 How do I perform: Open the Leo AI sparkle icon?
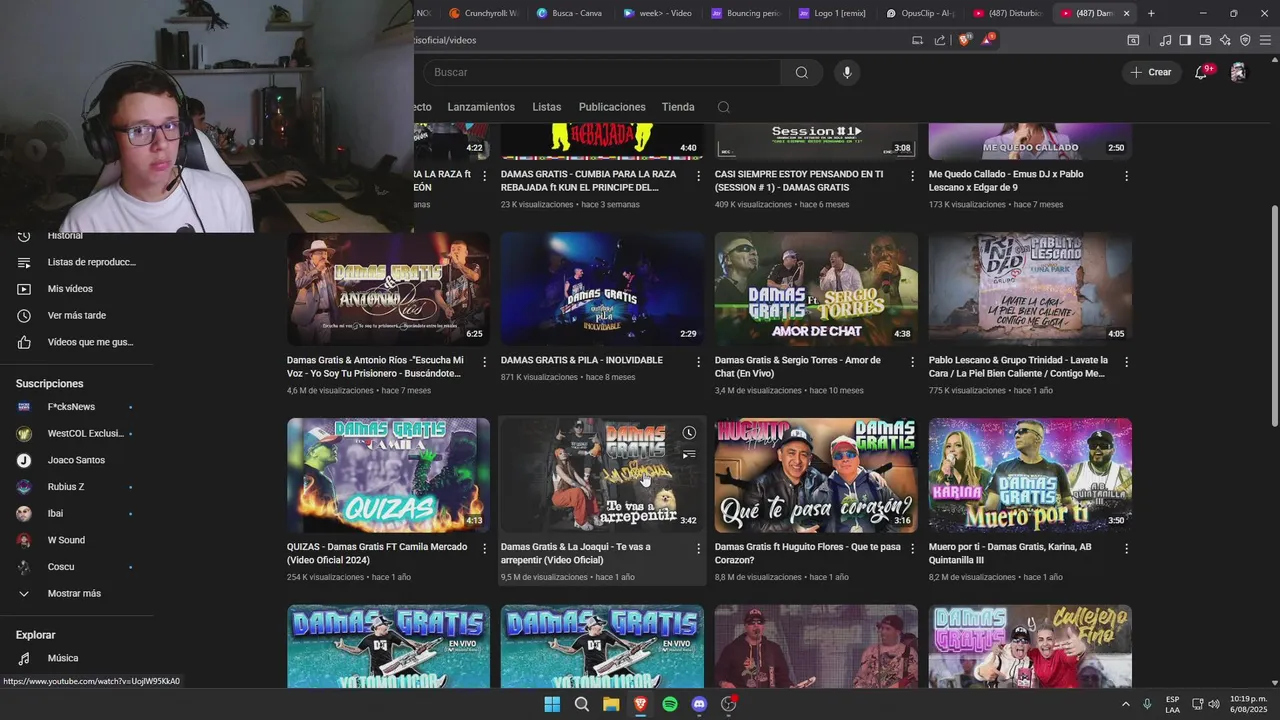point(1225,40)
